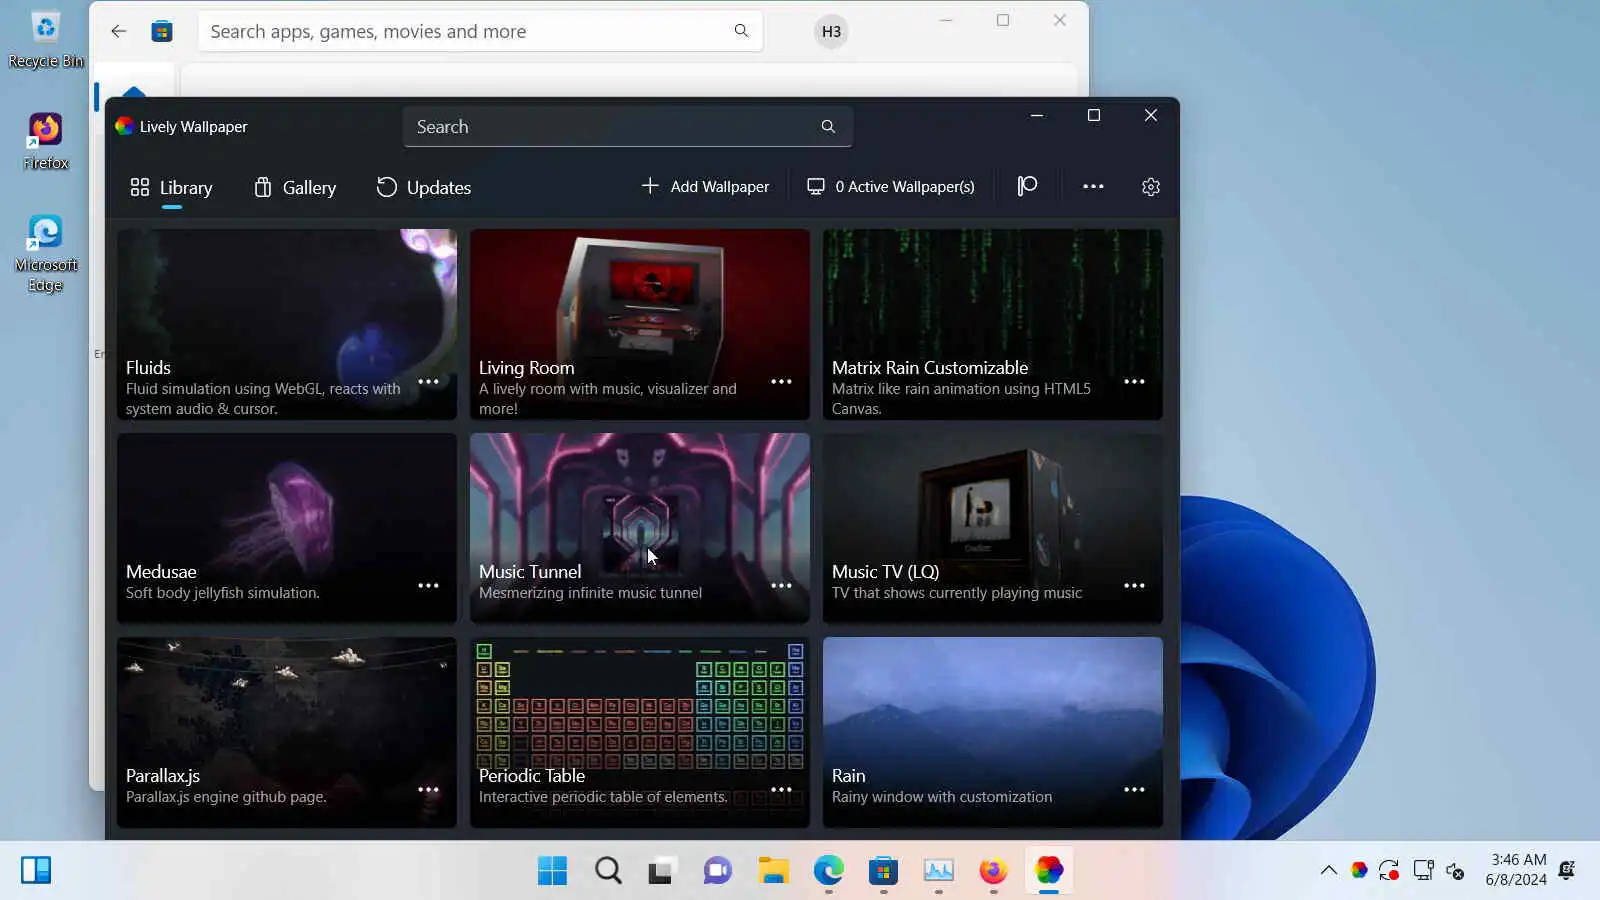Open the clock and date flyout
The height and width of the screenshot is (900, 1600).
point(1516,870)
